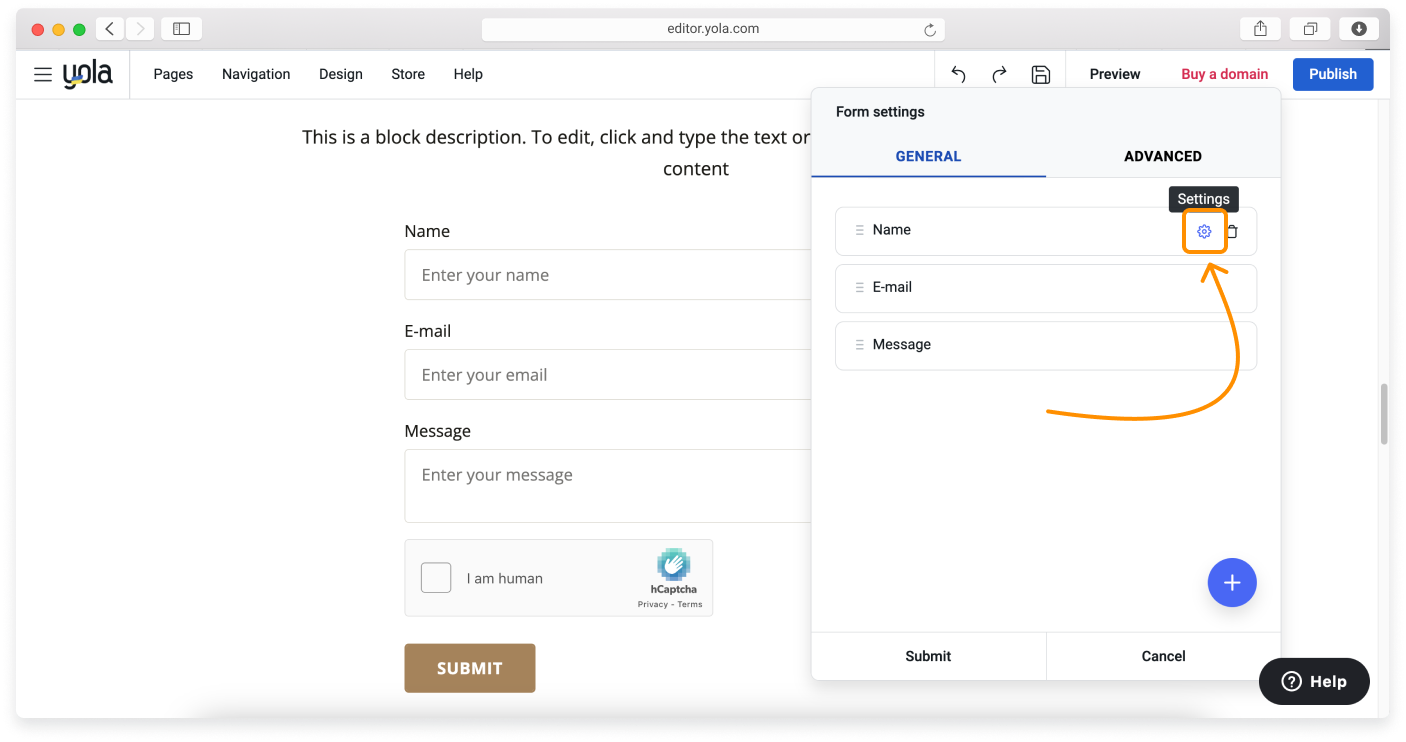
Task: Click the Yola logo
Action: 88,74
